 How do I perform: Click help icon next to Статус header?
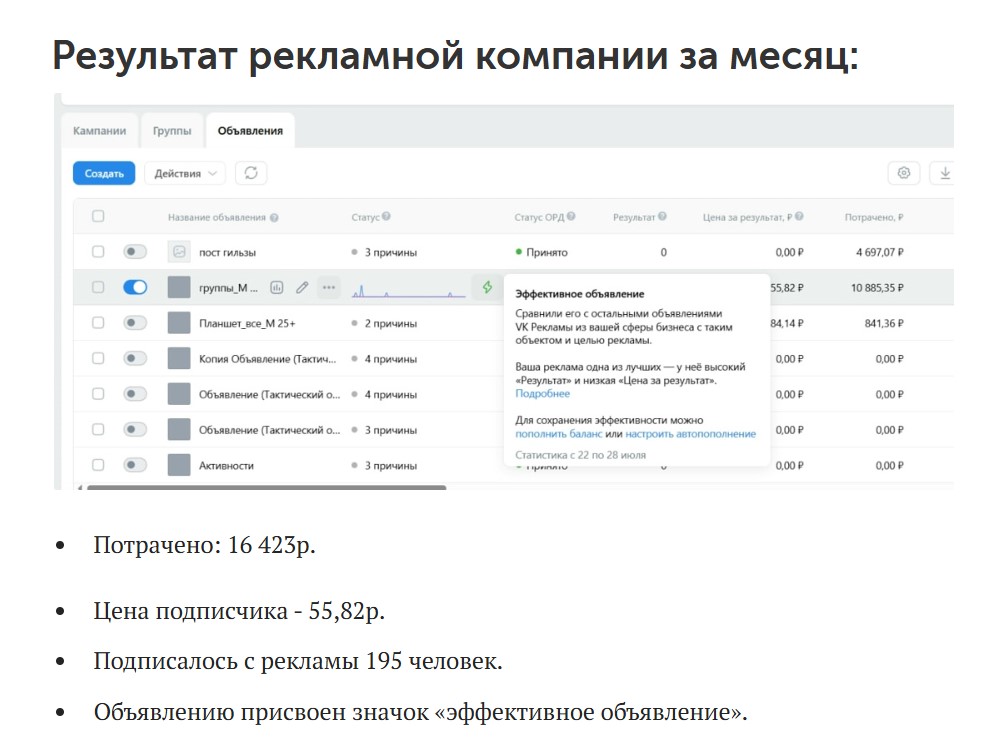pyautogui.click(x=386, y=216)
